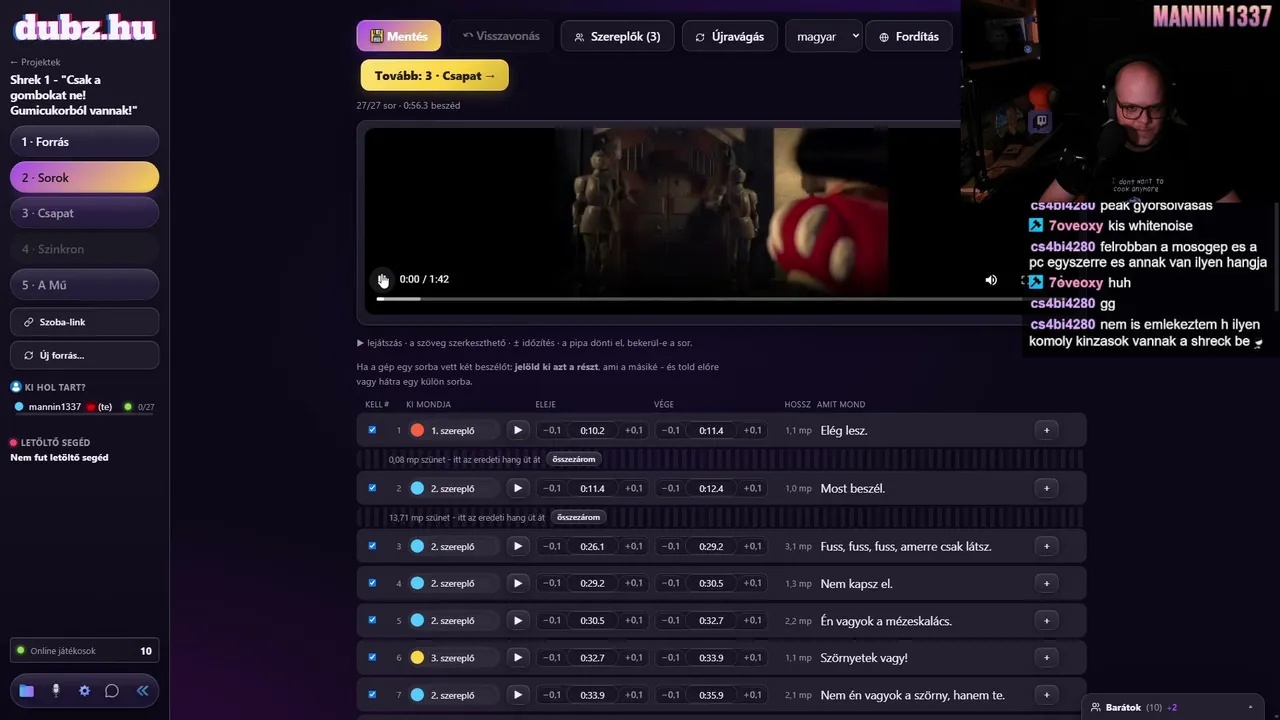The height and width of the screenshot is (720, 1280).
Task: Open settings gear in sidebar bottom bar
Action: point(84,691)
